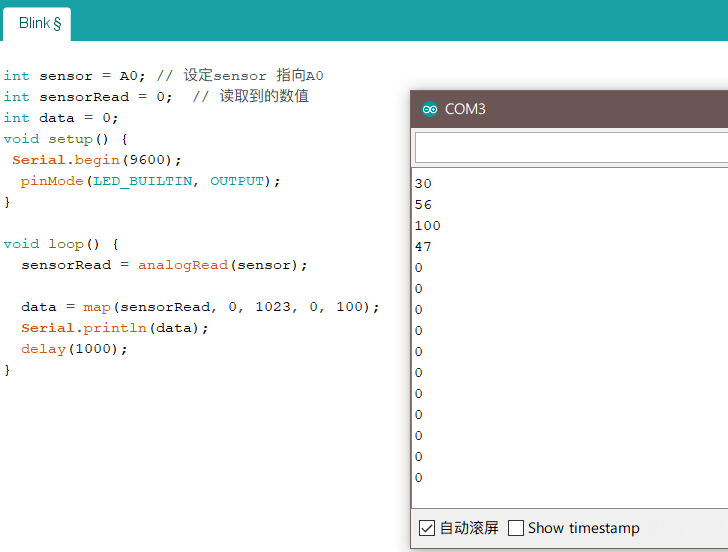The image size is (728, 552).
Task: Click the line 'int sensorRead = 0;'
Action: point(88,97)
